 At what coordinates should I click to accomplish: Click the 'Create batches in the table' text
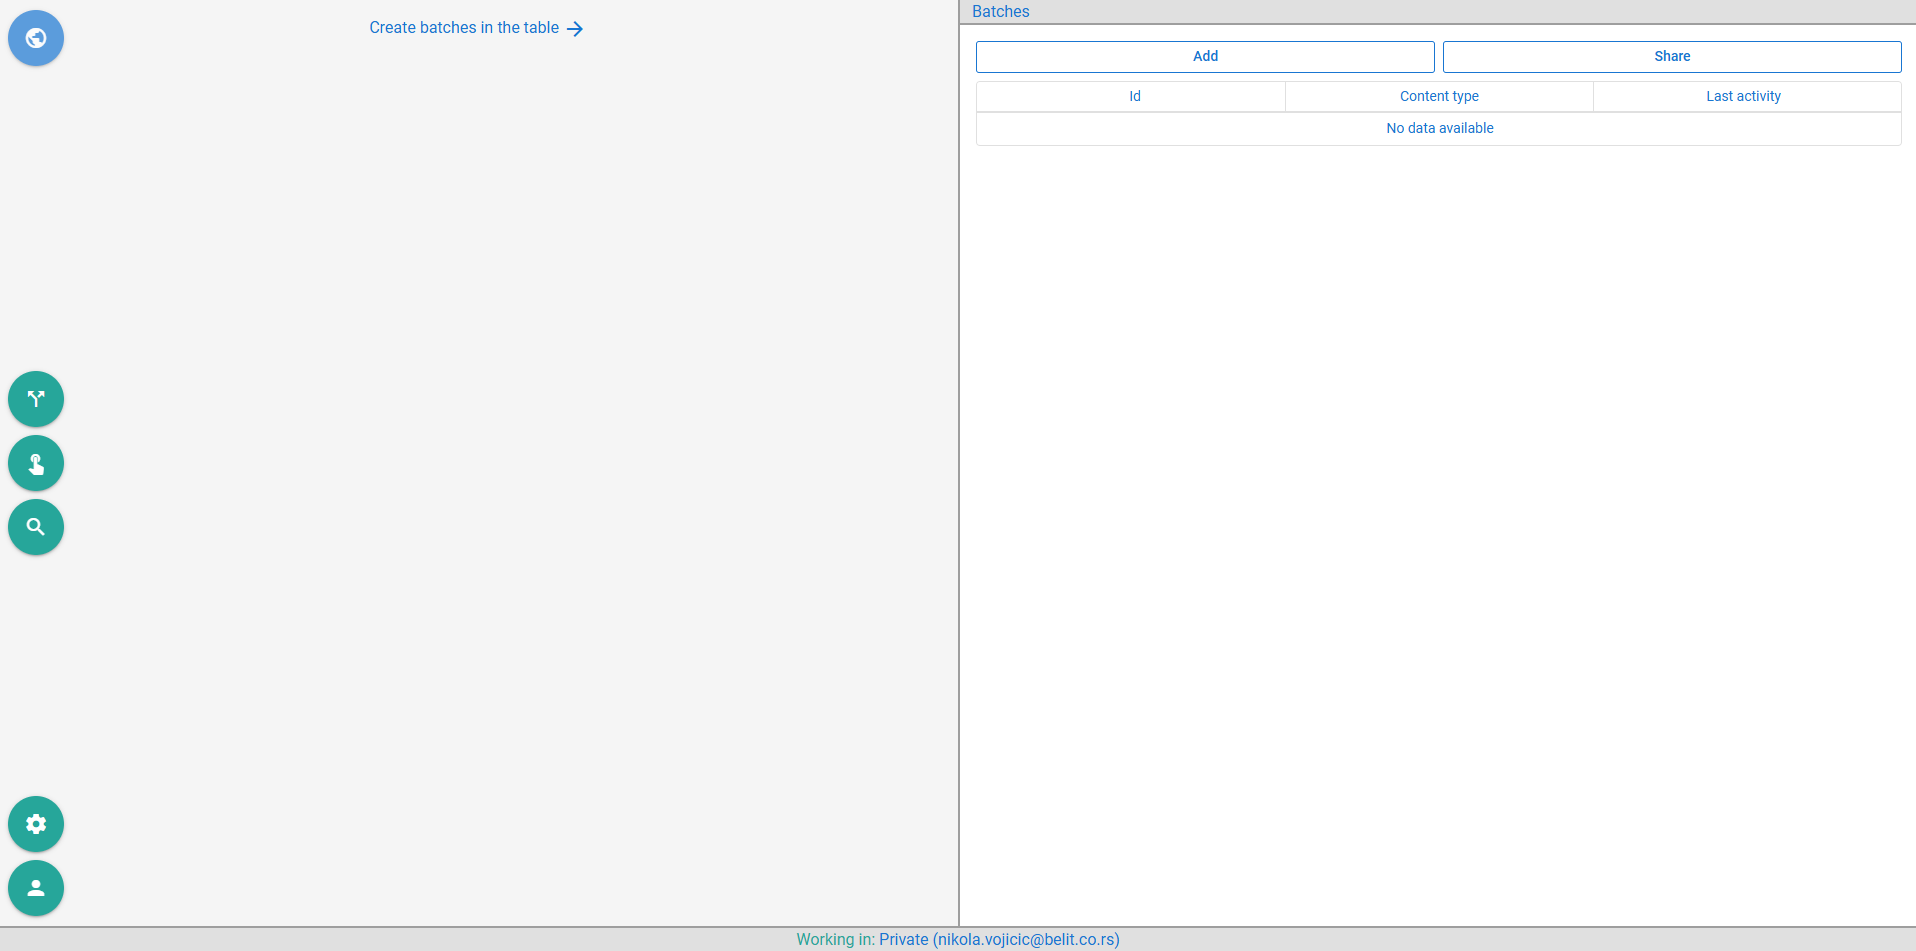(464, 28)
